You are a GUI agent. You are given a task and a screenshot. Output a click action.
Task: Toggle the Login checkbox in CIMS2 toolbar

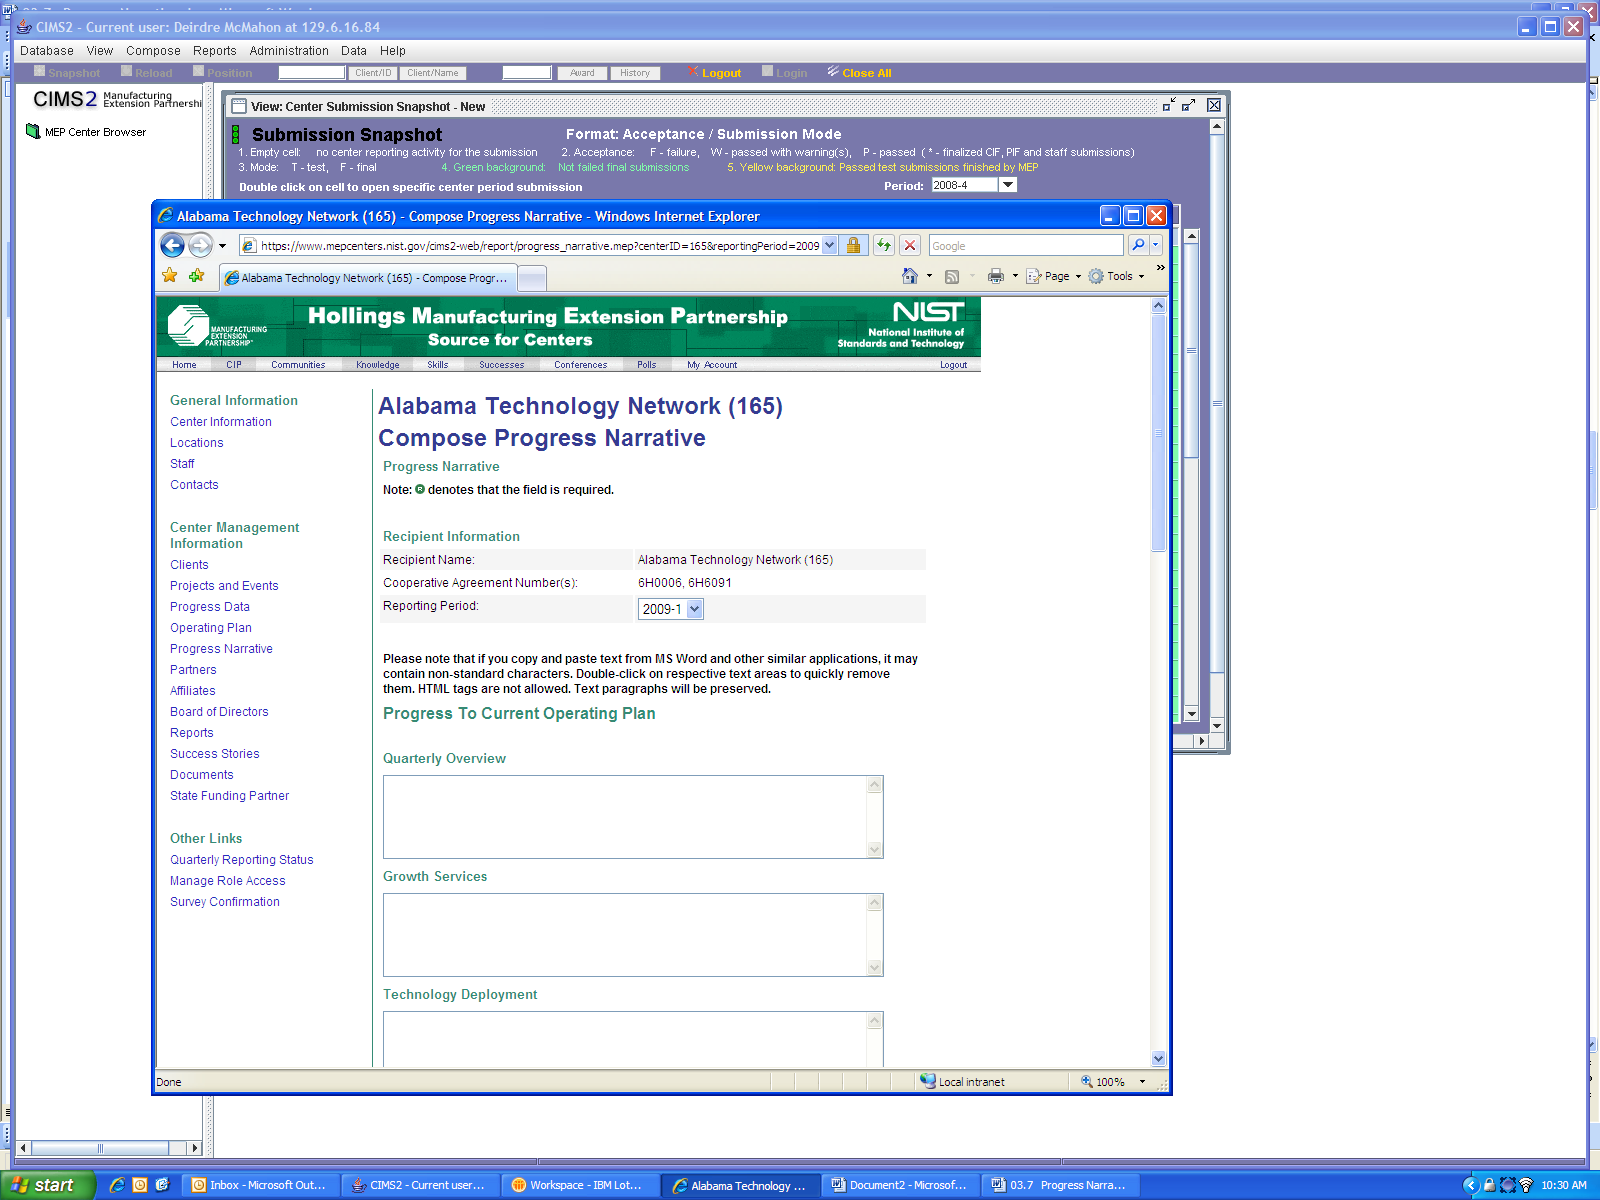coord(768,71)
